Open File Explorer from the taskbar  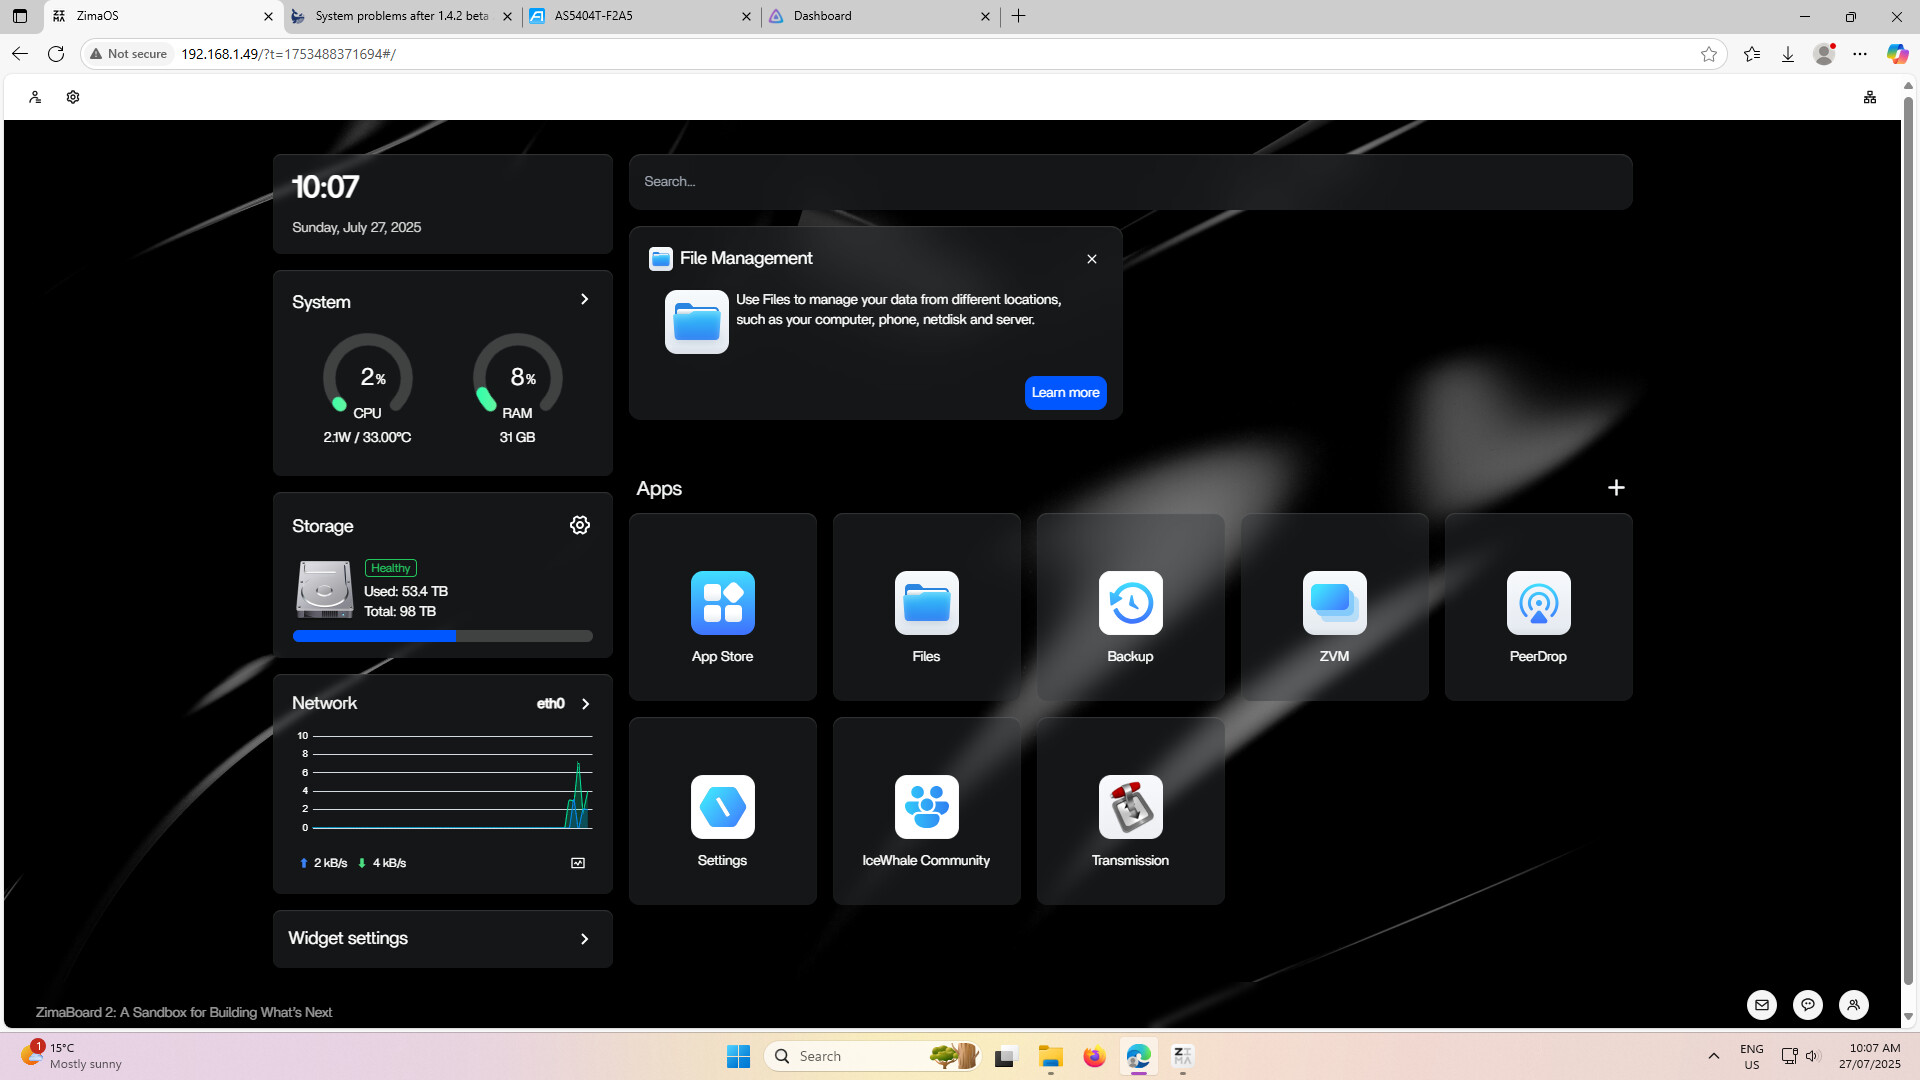click(x=1050, y=1056)
